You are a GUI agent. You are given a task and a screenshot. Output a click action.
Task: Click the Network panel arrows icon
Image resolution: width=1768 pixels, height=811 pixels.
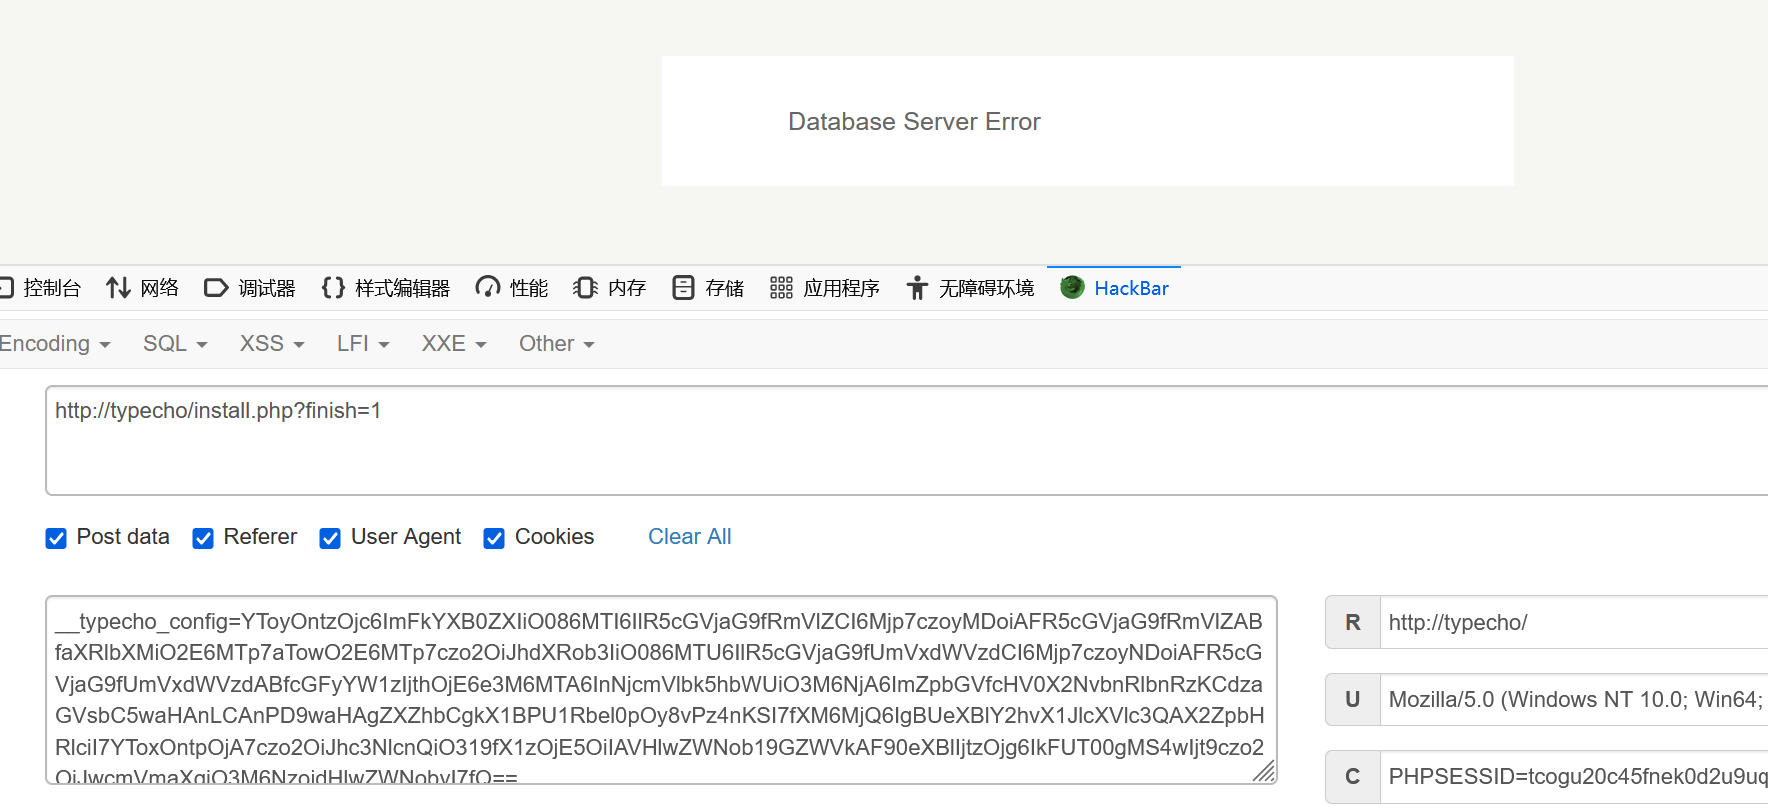(x=118, y=288)
